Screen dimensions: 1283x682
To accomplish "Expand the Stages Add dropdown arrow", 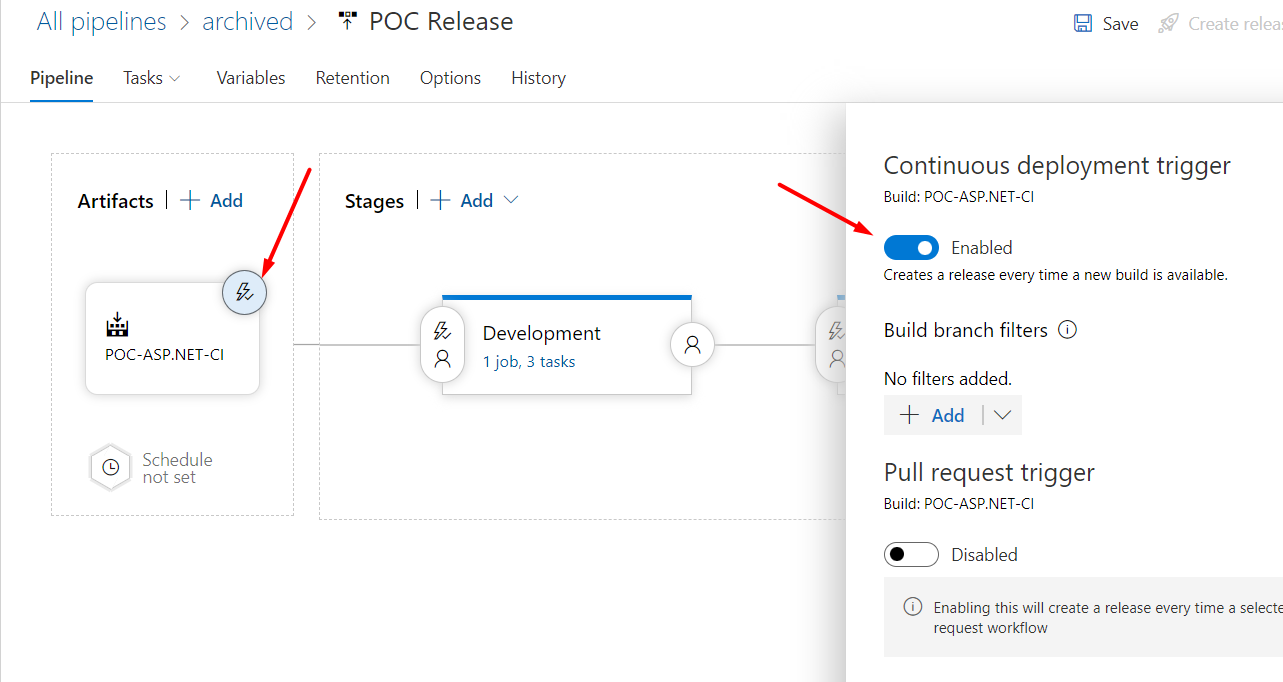I will pyautogui.click(x=511, y=200).
